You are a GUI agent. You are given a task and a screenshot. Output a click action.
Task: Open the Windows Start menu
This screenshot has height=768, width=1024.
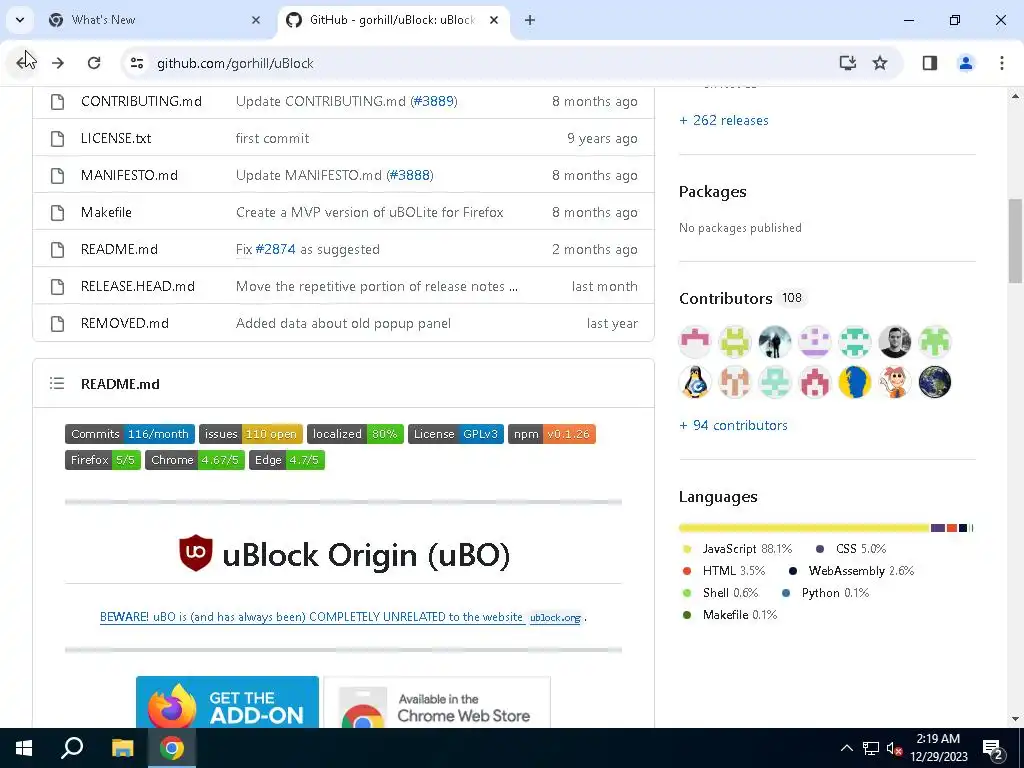coord(24,748)
